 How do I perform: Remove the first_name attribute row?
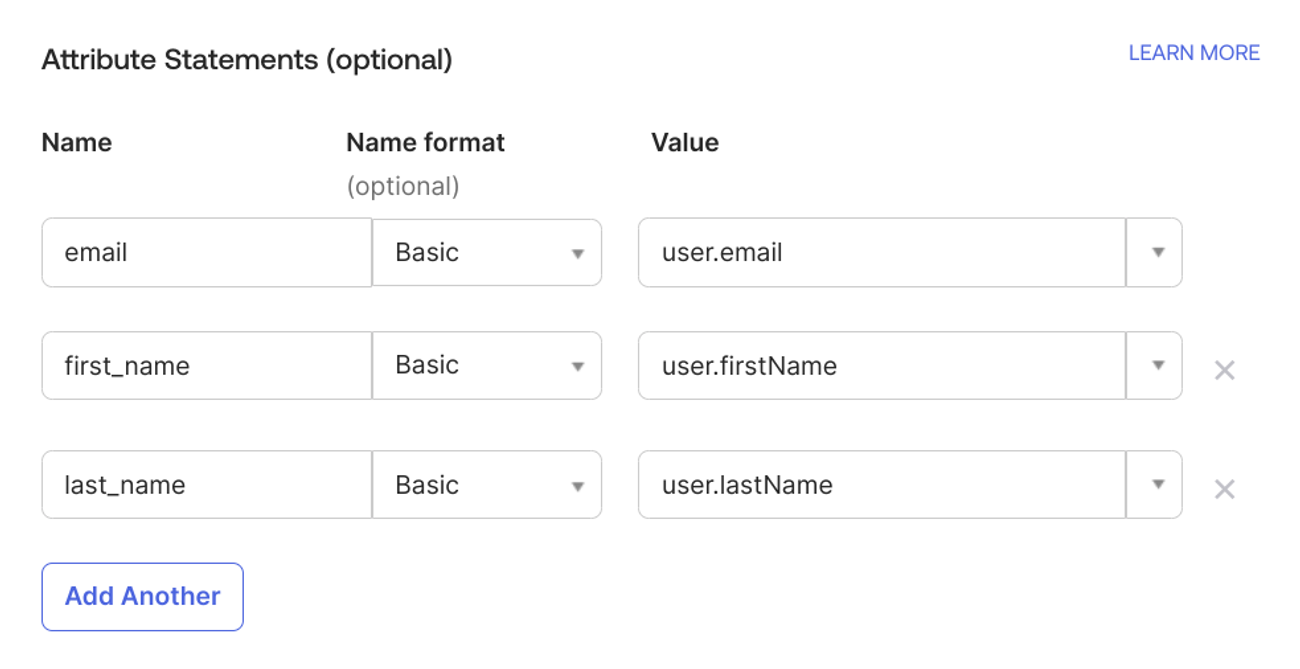(x=1224, y=370)
